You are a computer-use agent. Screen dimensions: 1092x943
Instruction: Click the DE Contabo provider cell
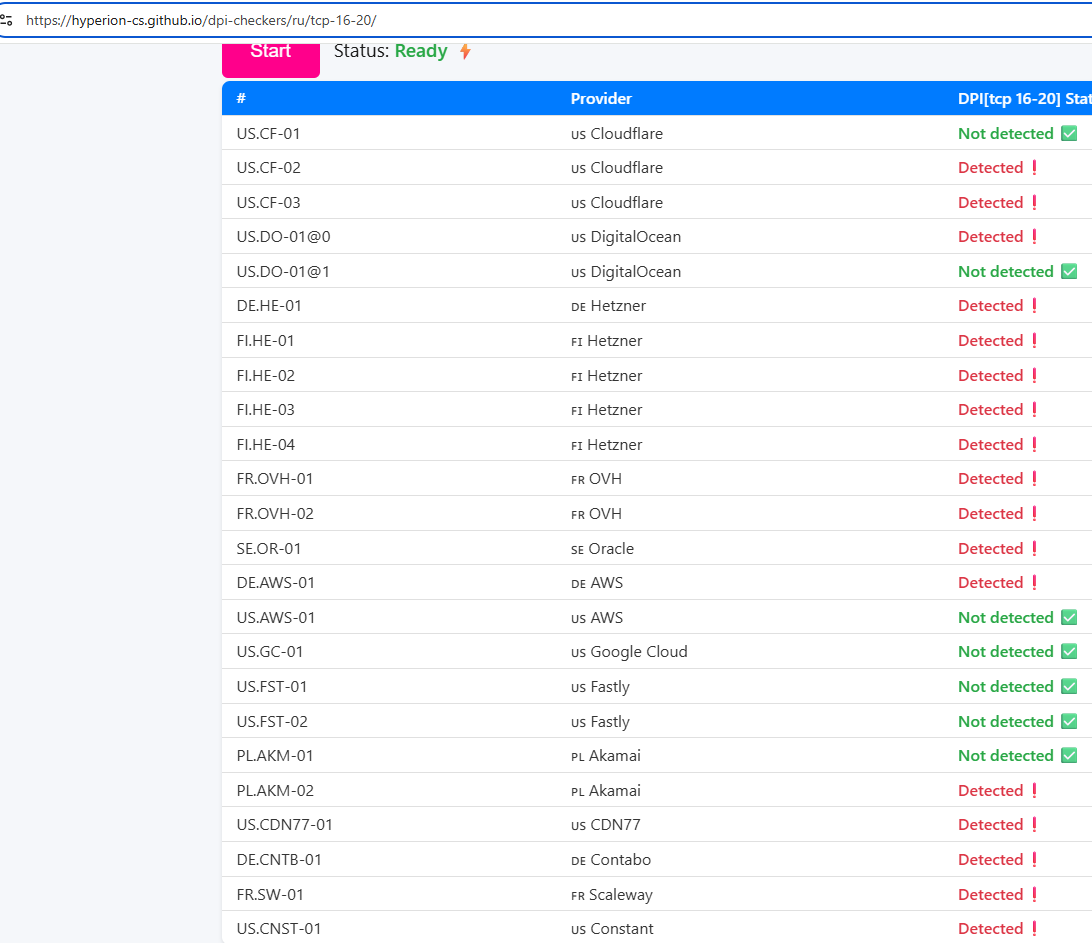[611, 859]
